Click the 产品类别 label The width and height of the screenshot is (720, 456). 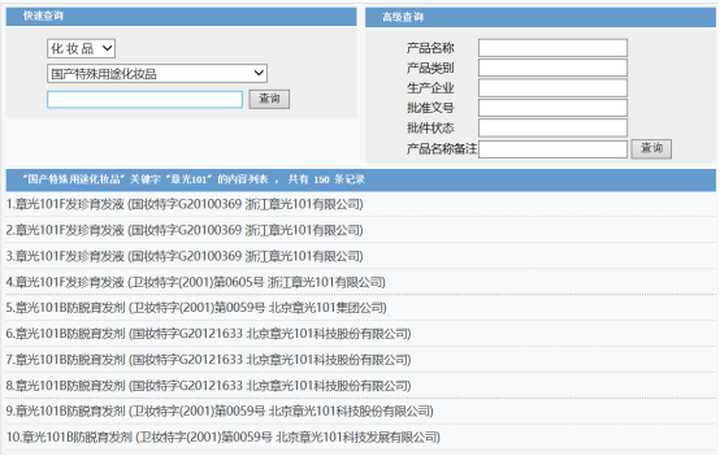tap(430, 68)
